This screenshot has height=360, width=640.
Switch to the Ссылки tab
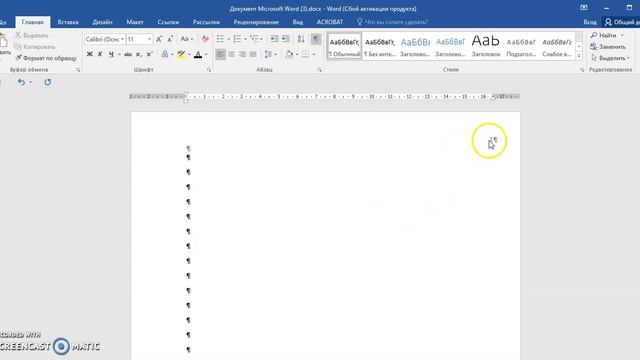pyautogui.click(x=168, y=22)
